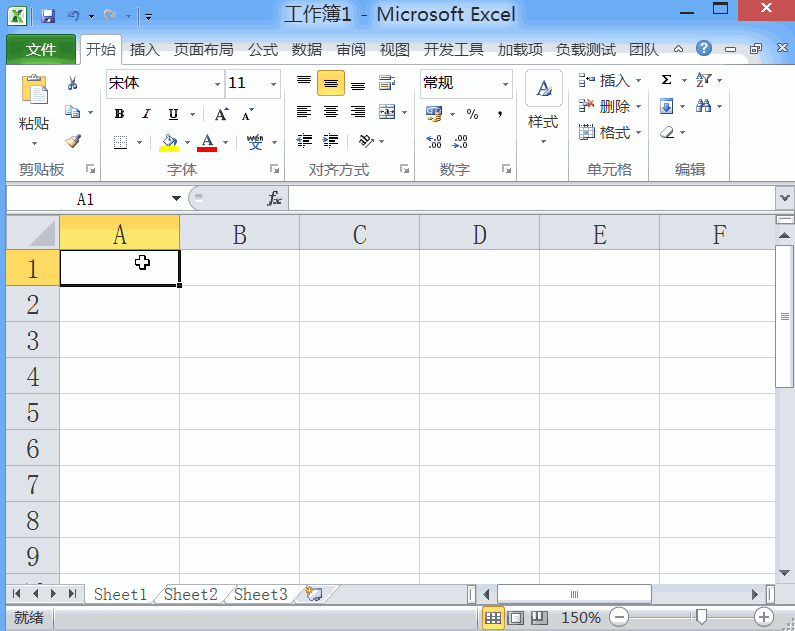
Task: Click the text orientation icon
Action: point(366,140)
